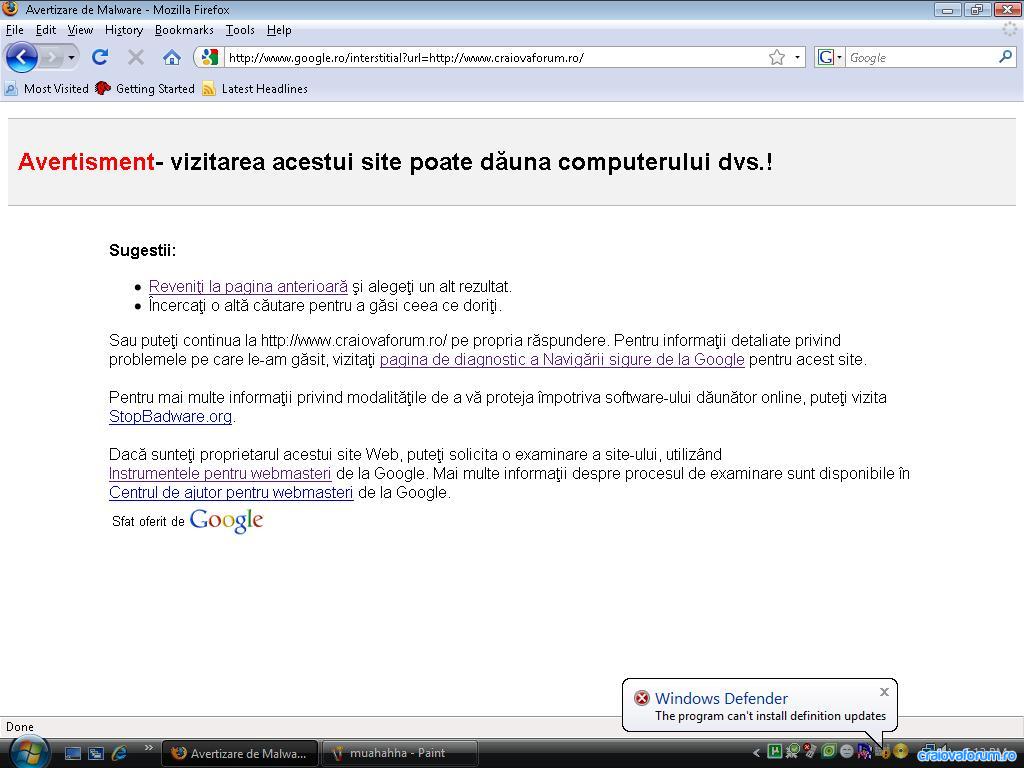Viewport: 1024px width, 768px height.
Task: Click the search magnifier icon
Action: [1005, 57]
